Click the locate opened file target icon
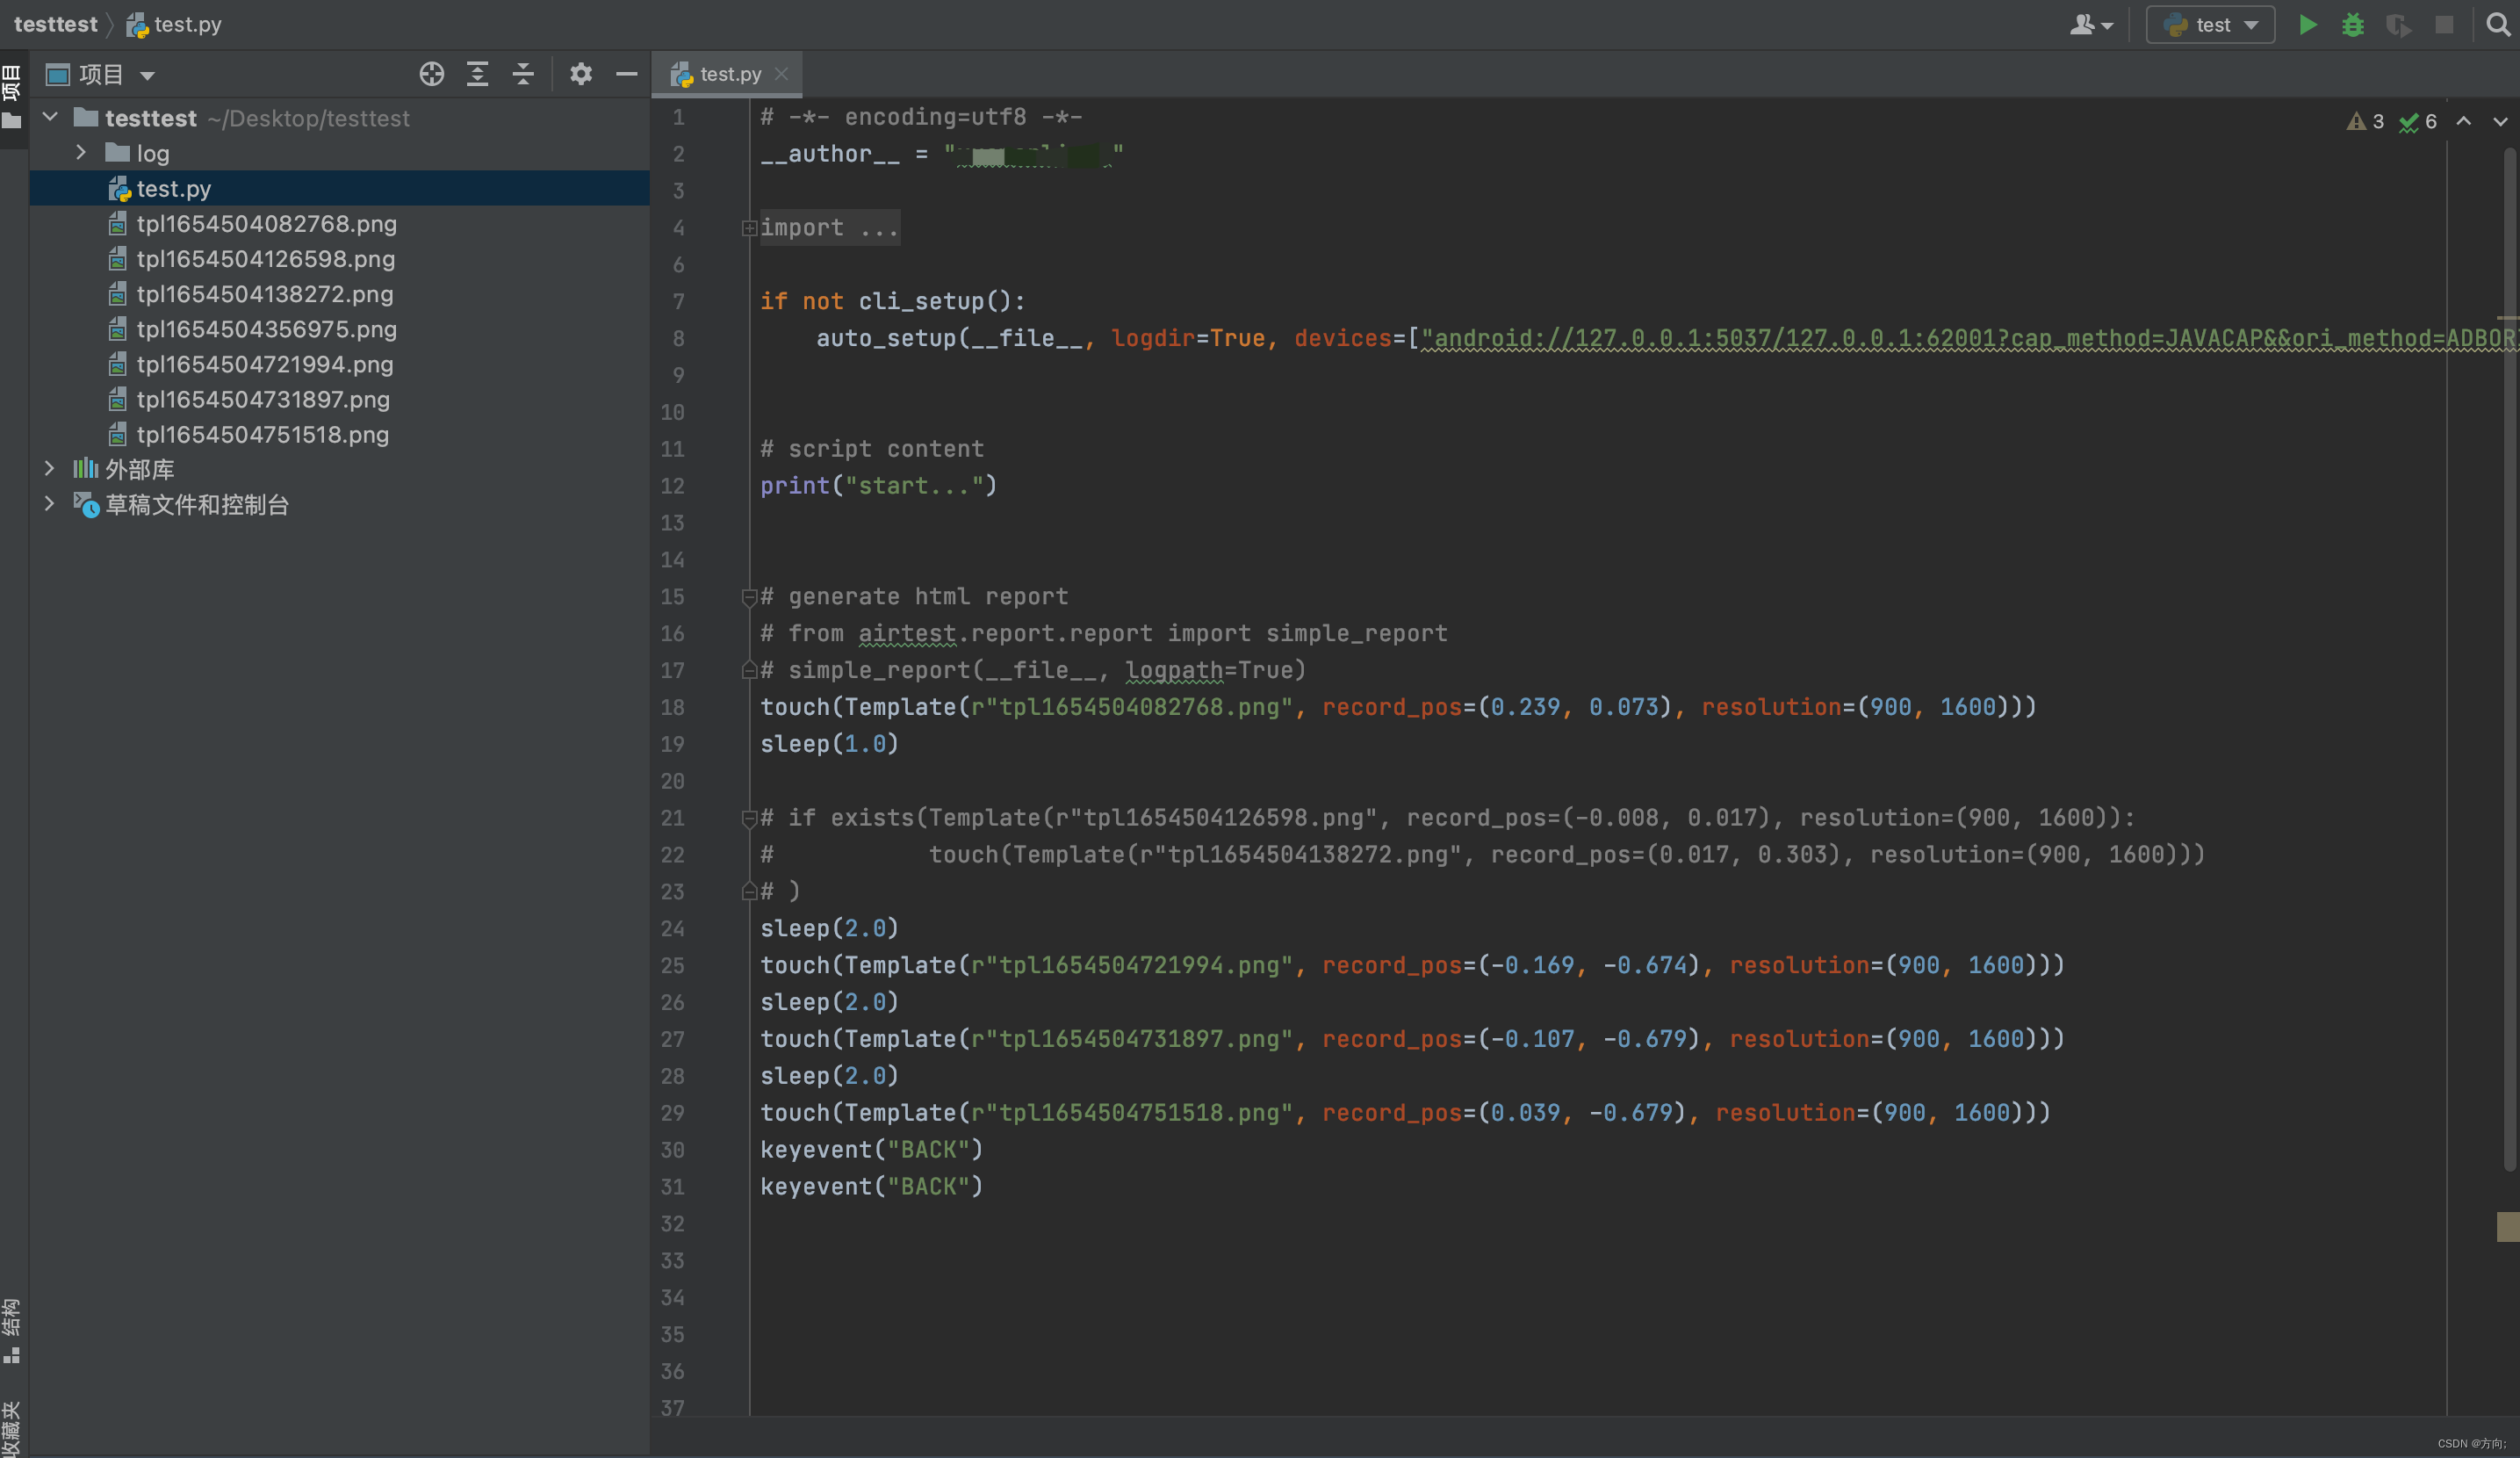 point(431,74)
